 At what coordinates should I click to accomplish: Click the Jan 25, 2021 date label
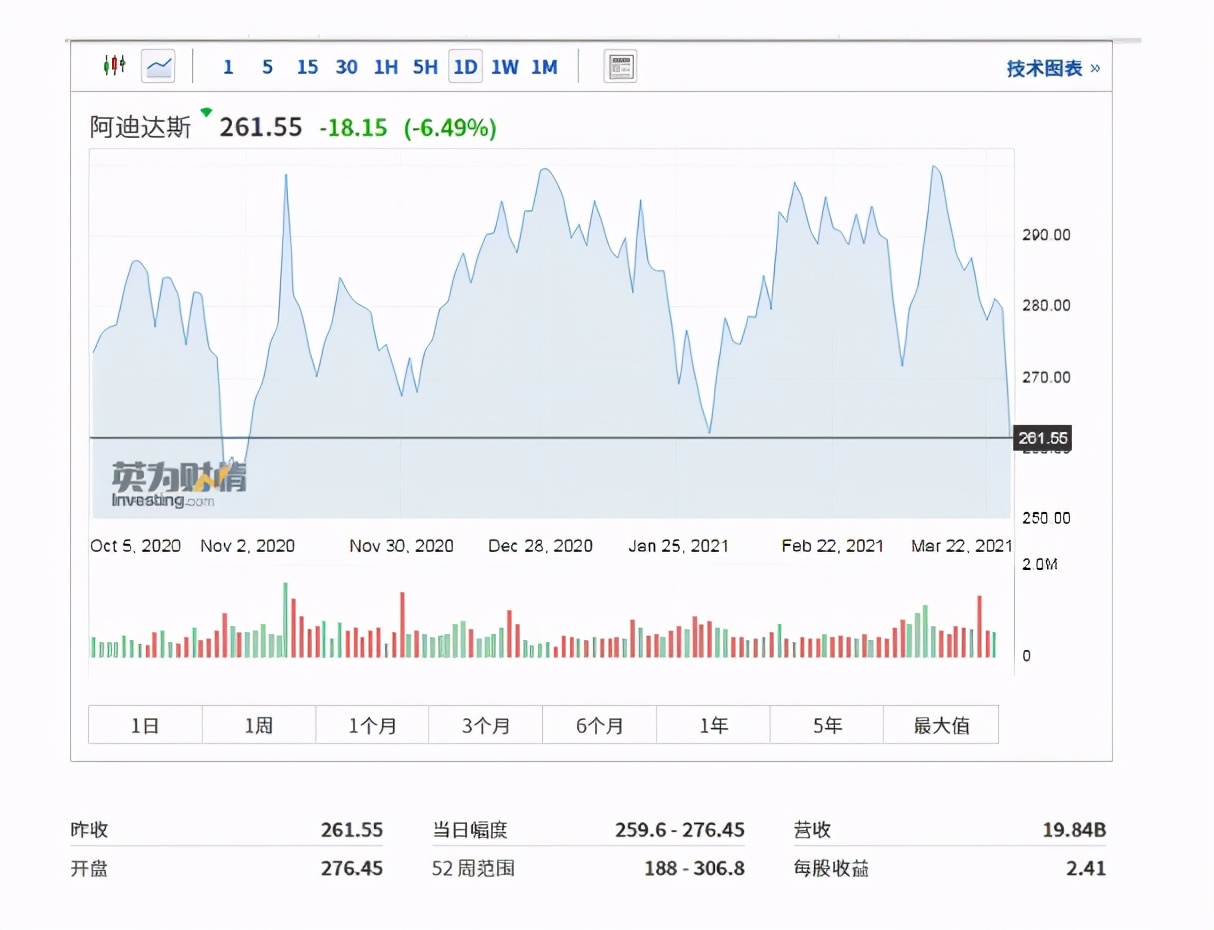click(678, 546)
